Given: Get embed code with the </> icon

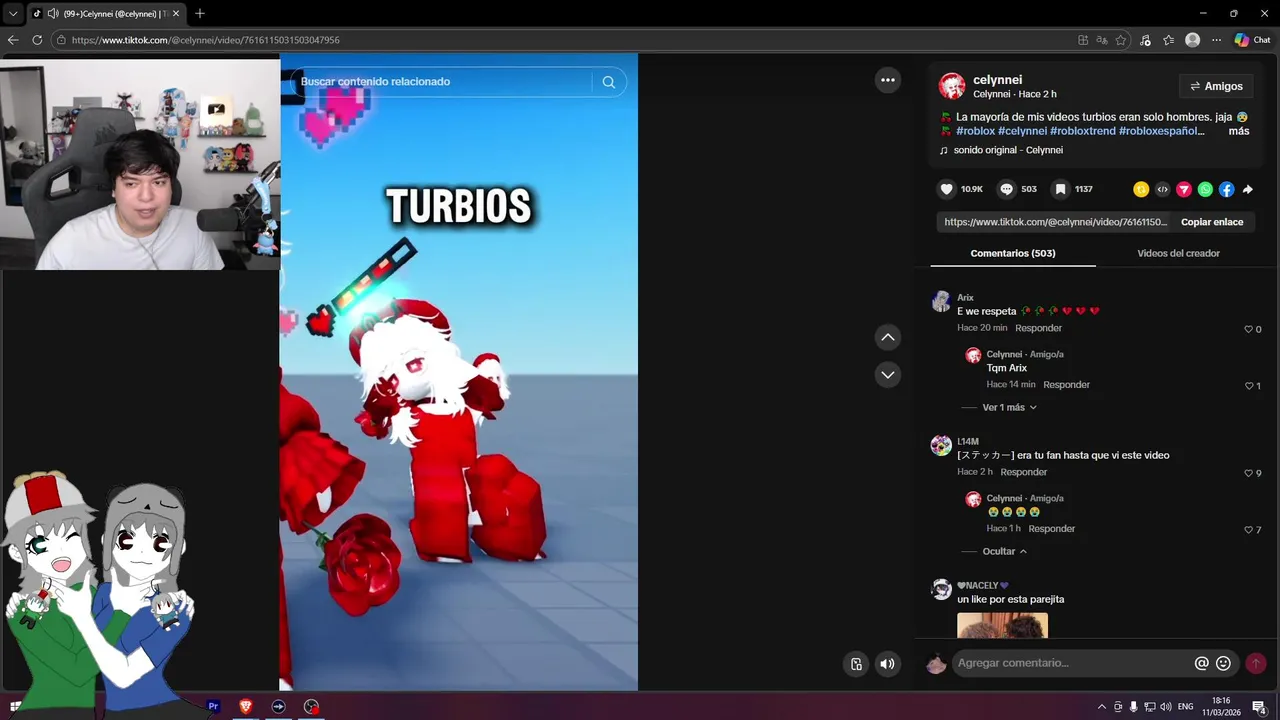Looking at the screenshot, I should 1162,189.
